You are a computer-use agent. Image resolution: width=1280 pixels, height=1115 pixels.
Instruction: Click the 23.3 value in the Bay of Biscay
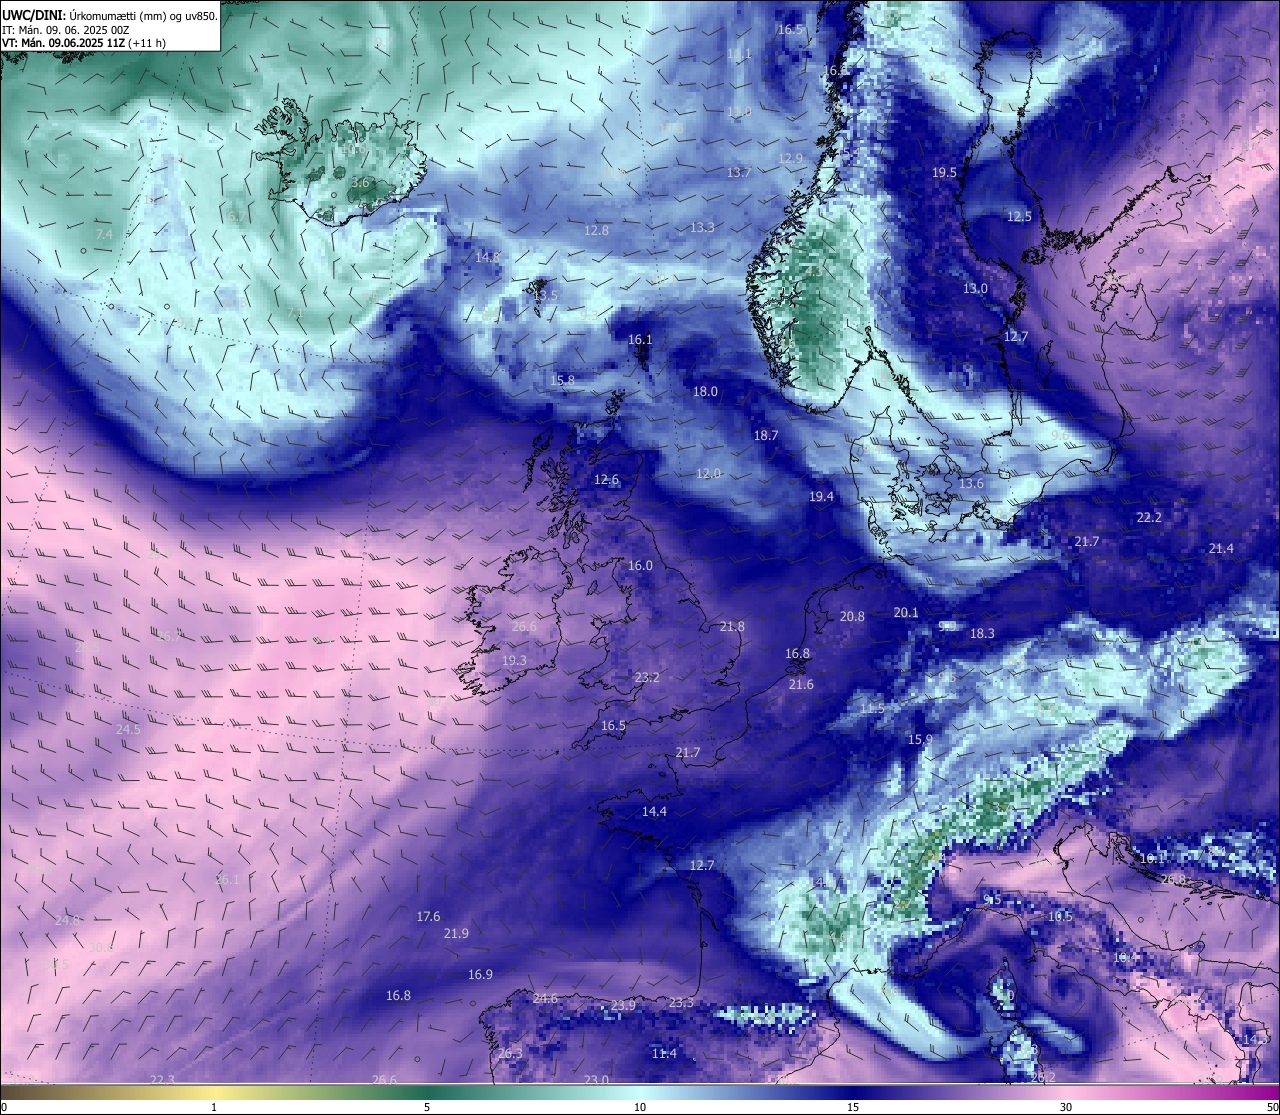coord(681,1003)
